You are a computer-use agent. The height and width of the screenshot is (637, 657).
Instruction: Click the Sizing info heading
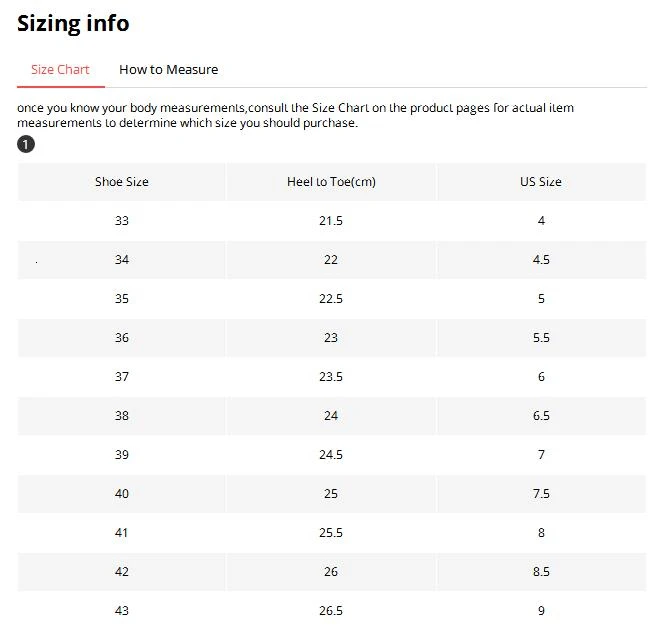[73, 23]
